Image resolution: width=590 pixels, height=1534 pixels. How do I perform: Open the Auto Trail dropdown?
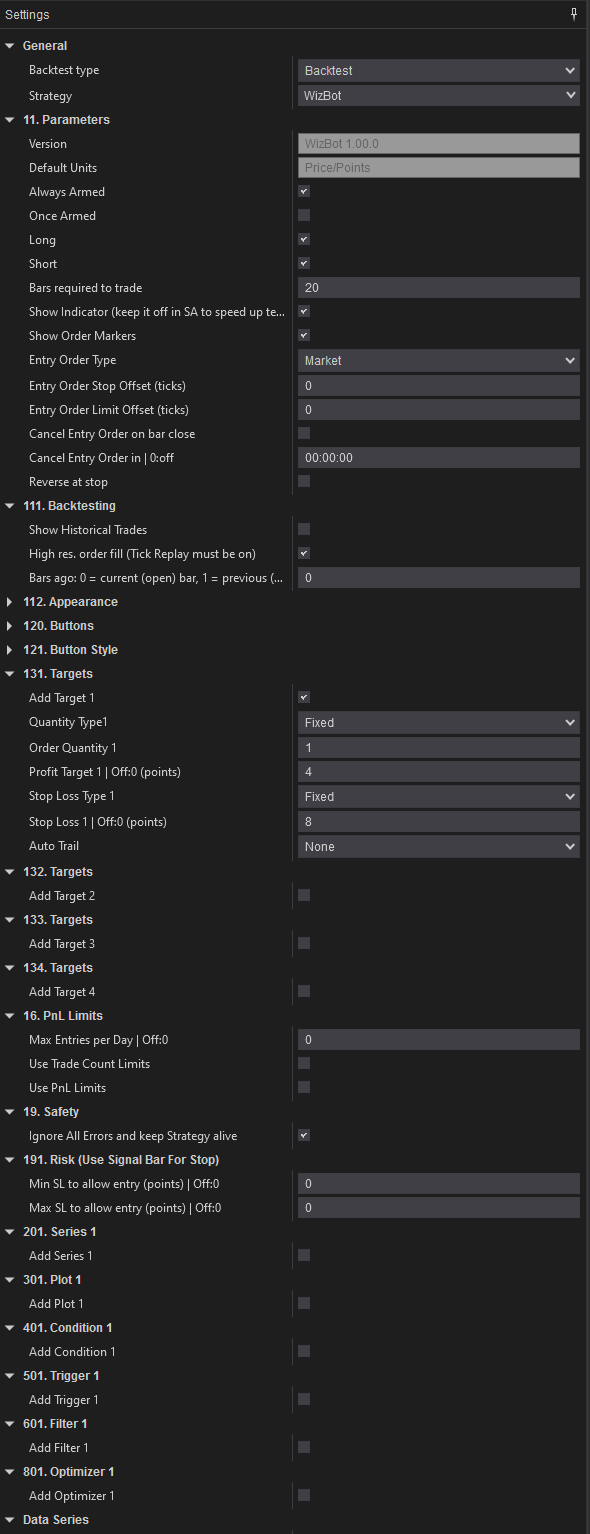(x=439, y=846)
